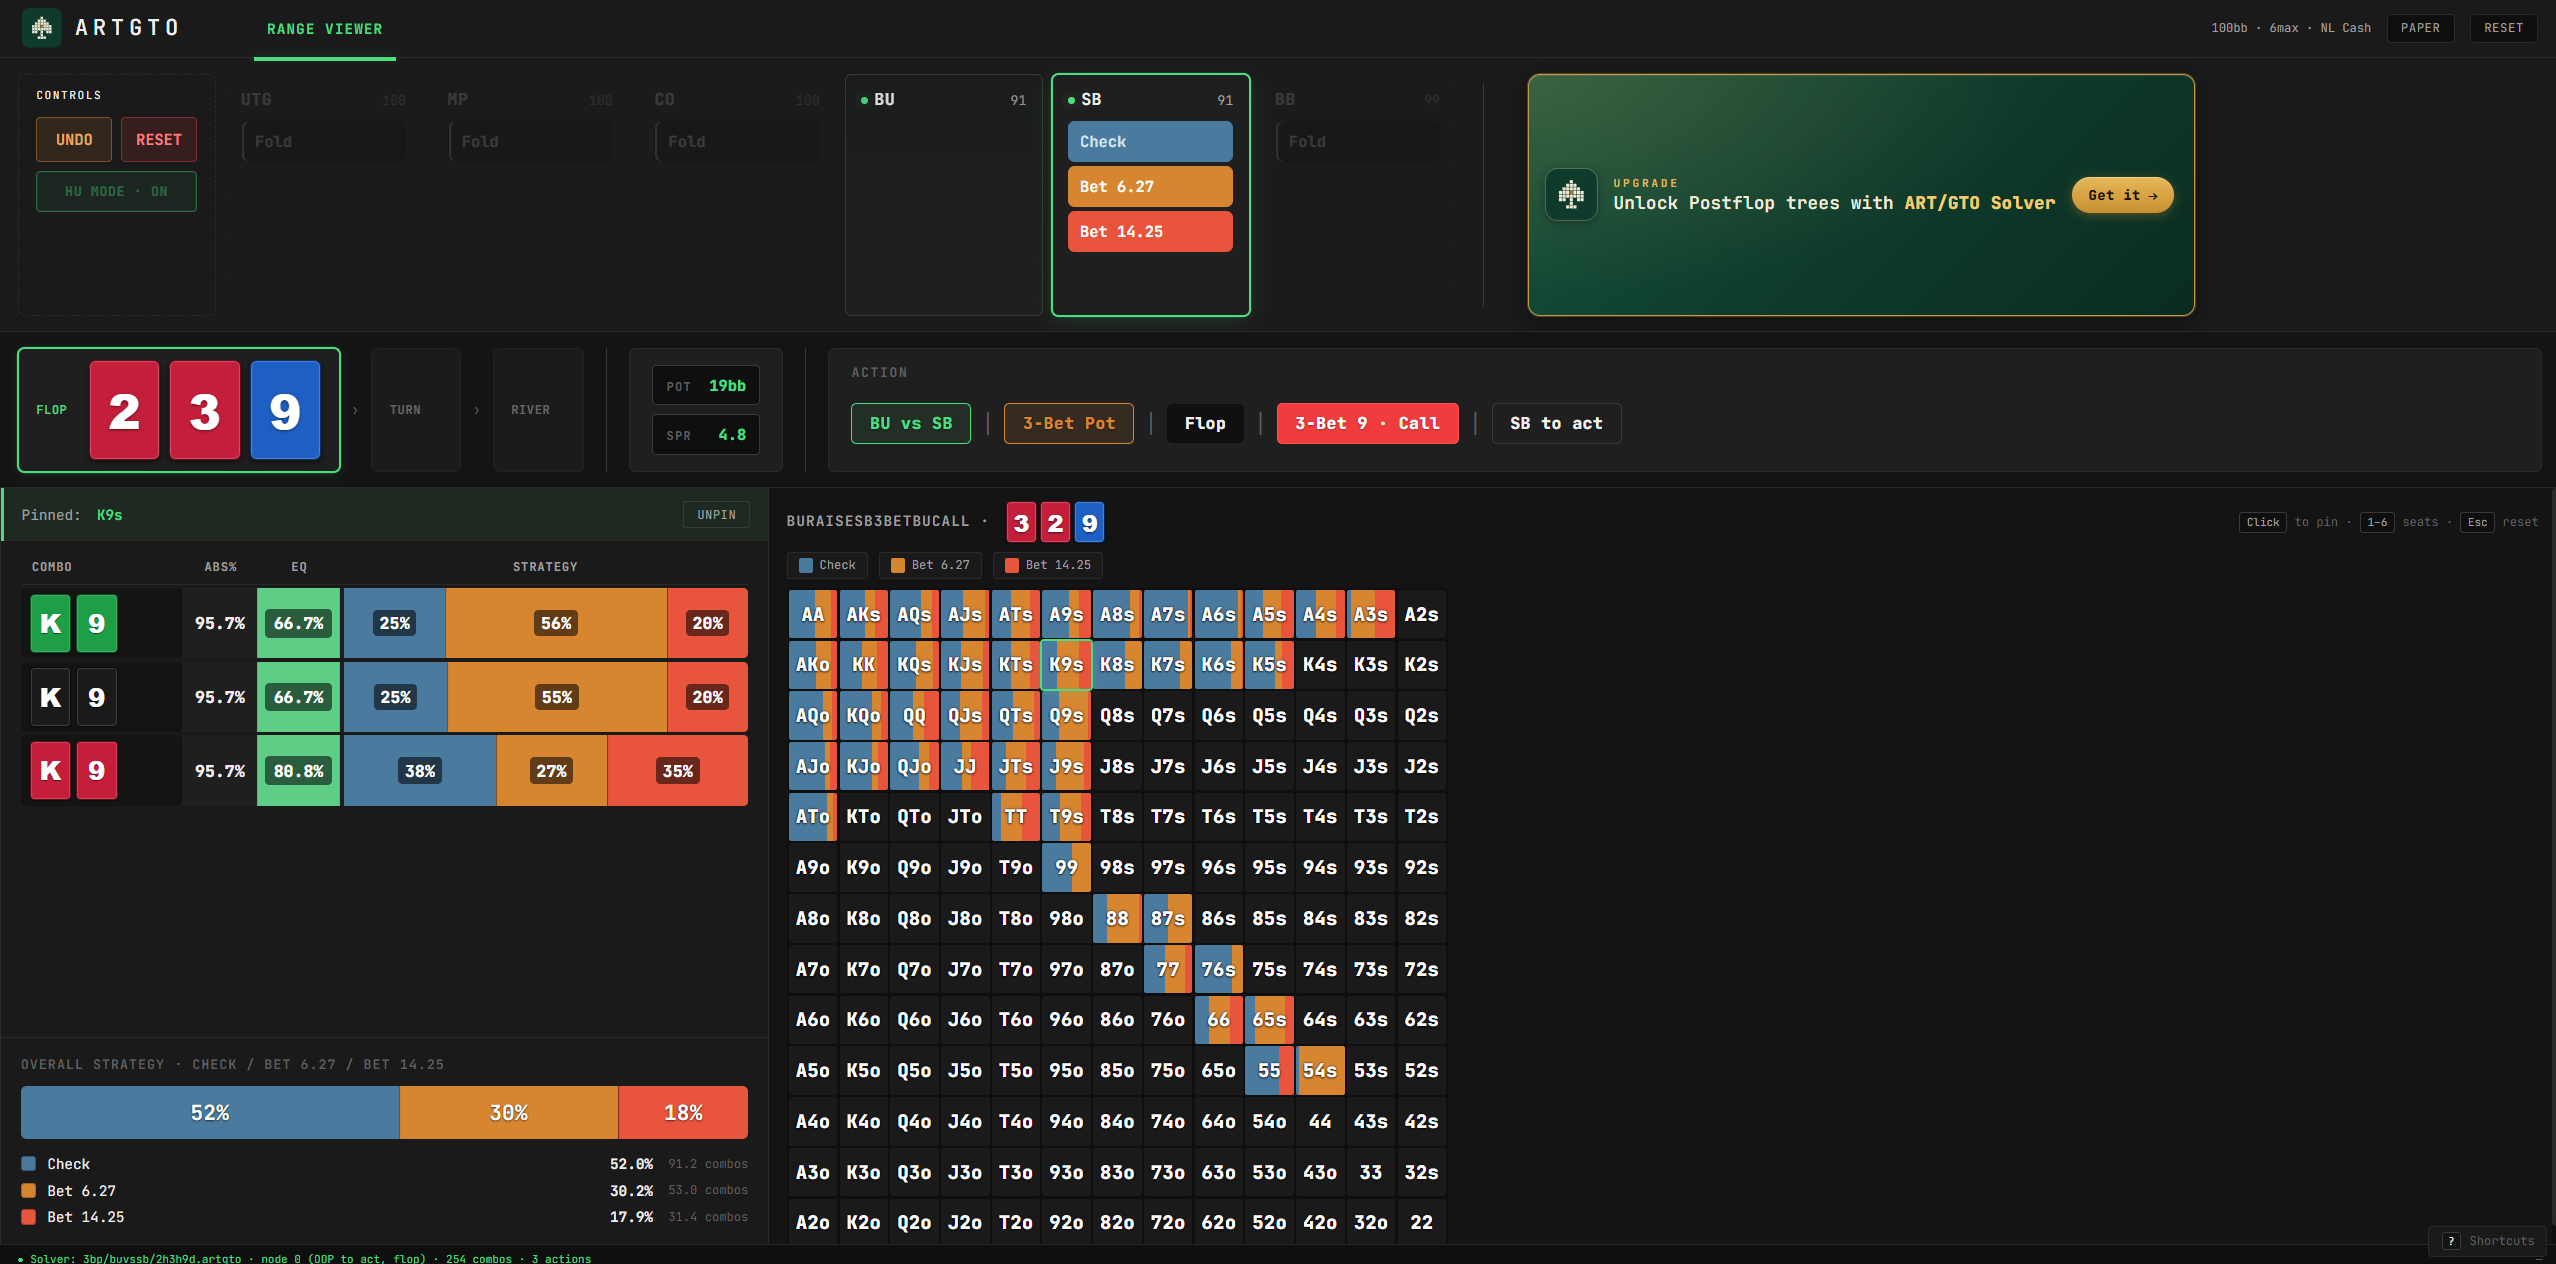Toggle HU MODE on/off
Screen dimensions: 2556x1264
tap(116, 191)
